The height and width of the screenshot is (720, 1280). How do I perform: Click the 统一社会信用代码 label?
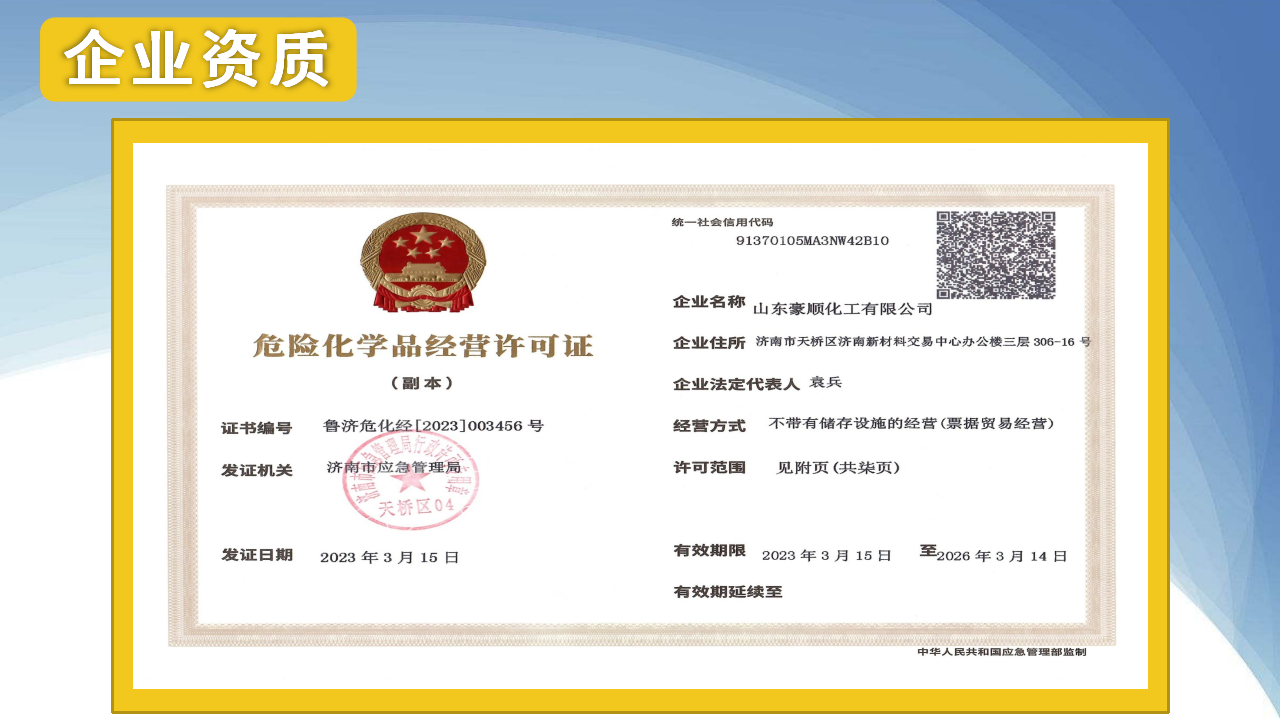[x=722, y=222]
